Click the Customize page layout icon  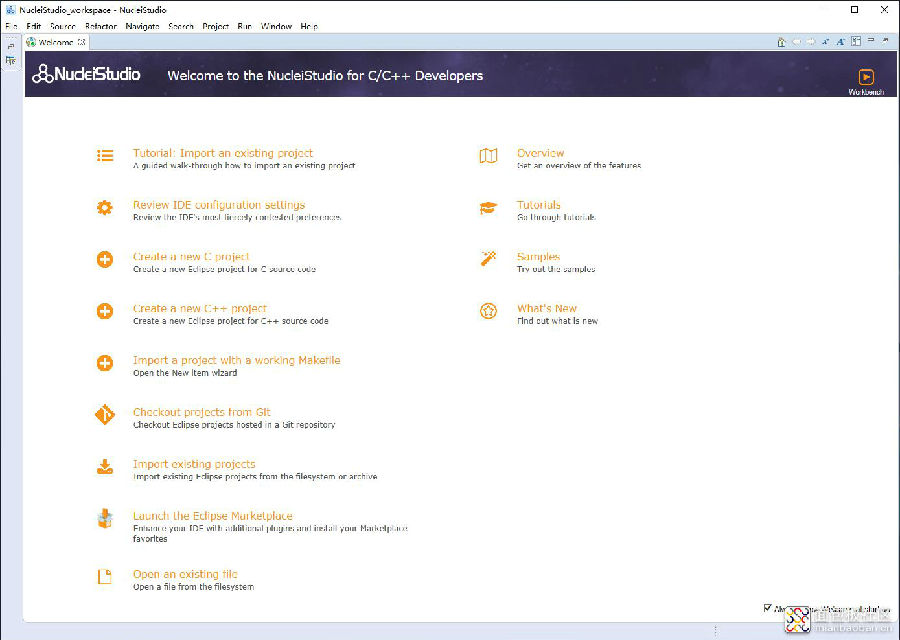click(x=856, y=41)
